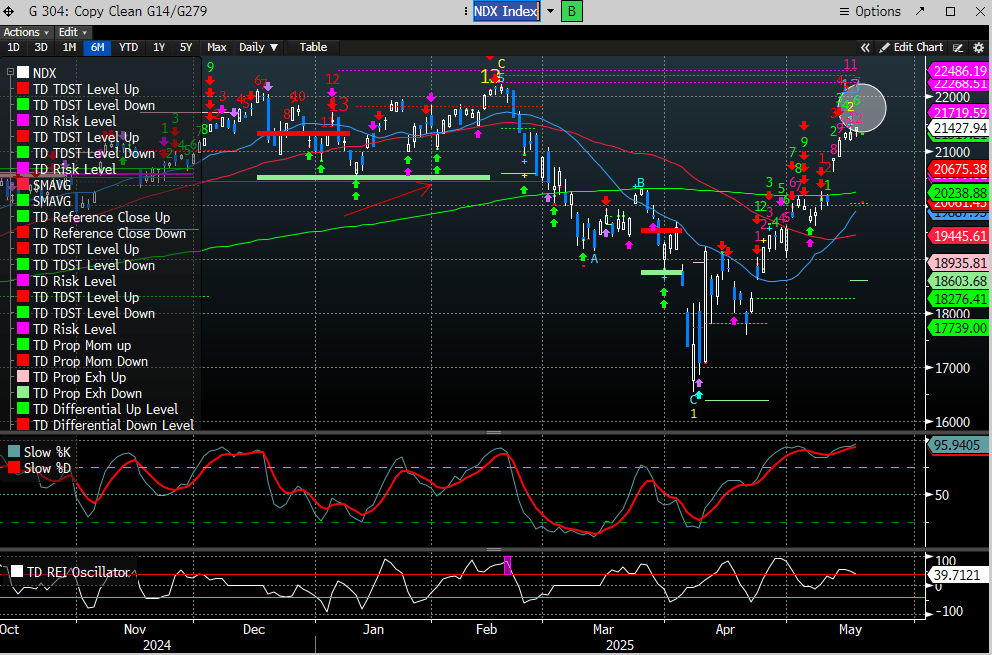Select the Max time range

click(x=216, y=47)
